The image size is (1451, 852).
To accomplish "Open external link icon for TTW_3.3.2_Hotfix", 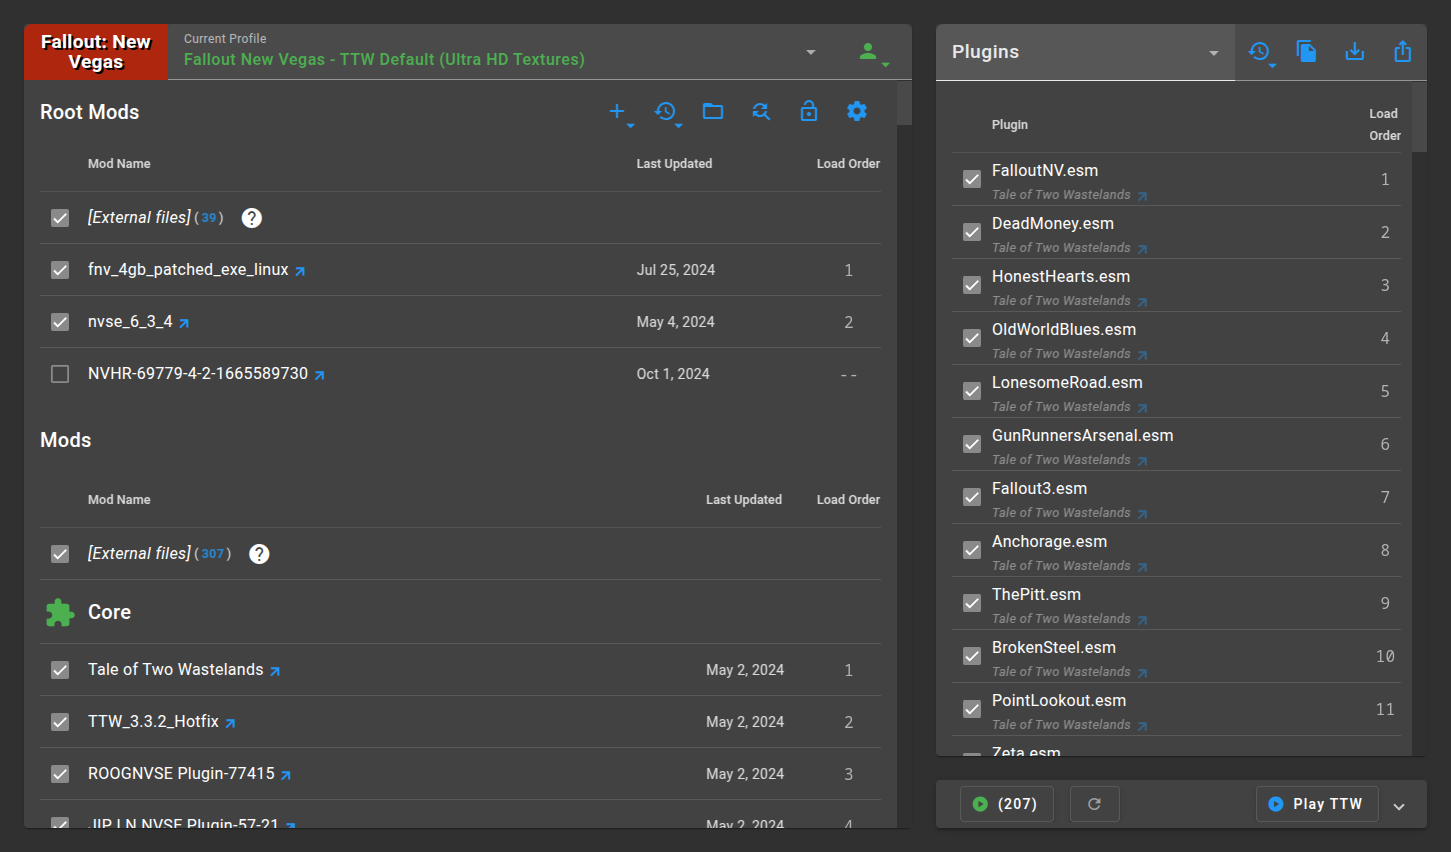I will click(x=230, y=723).
